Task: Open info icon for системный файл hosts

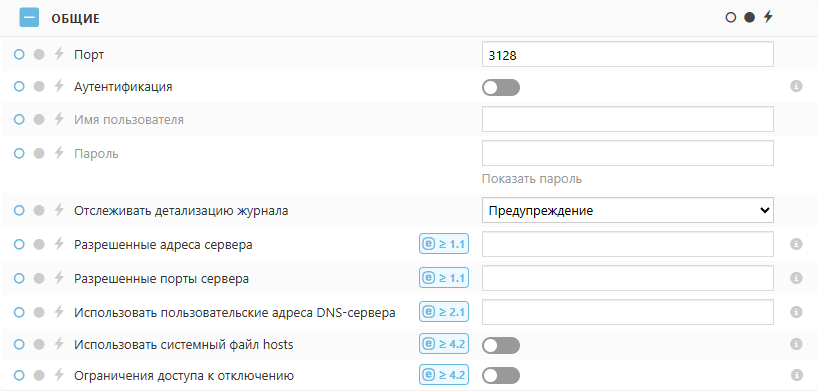Action: pos(796,344)
